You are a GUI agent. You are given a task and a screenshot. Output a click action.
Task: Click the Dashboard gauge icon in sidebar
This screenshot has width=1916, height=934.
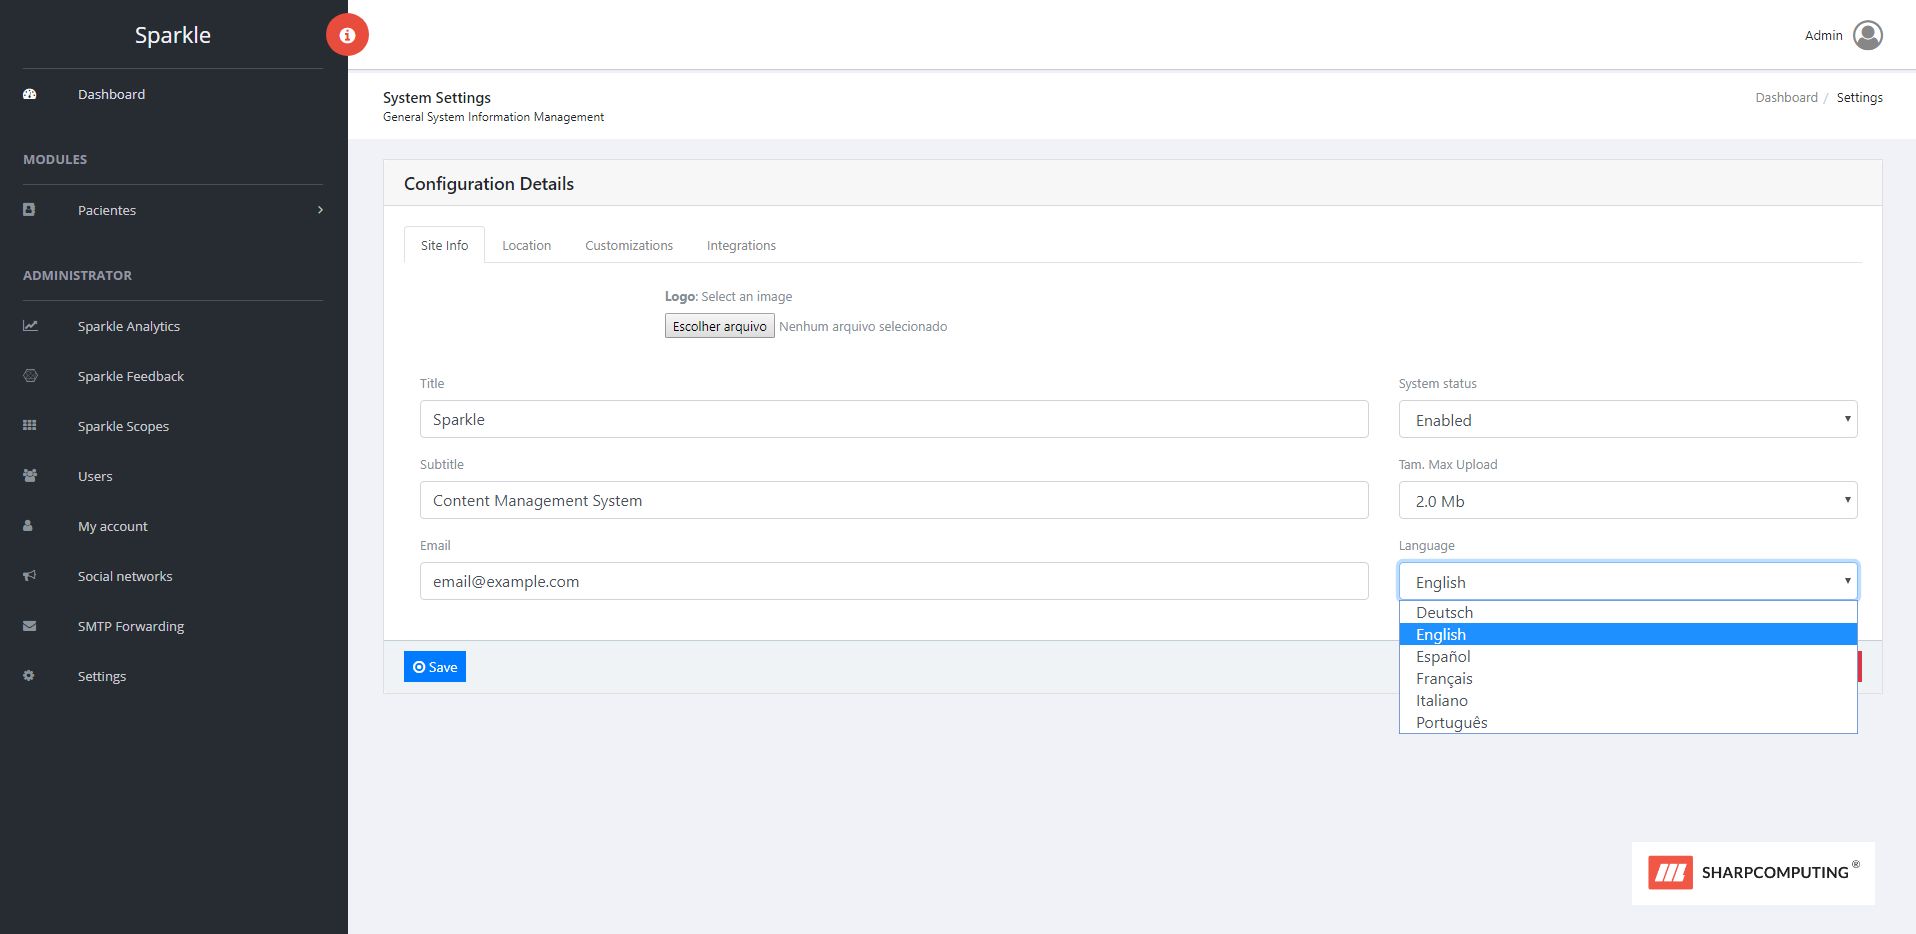pos(30,94)
